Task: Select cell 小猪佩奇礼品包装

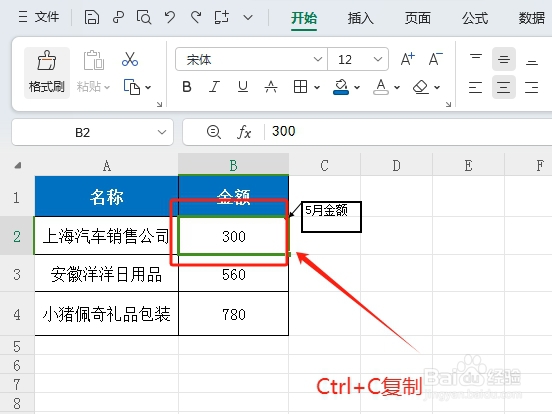Action: point(107,314)
